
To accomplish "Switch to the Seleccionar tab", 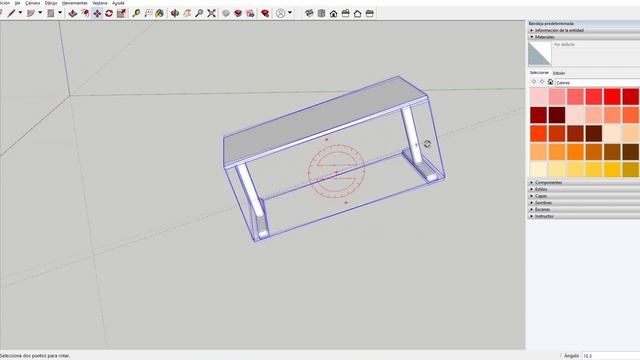I will pyautogui.click(x=539, y=73).
